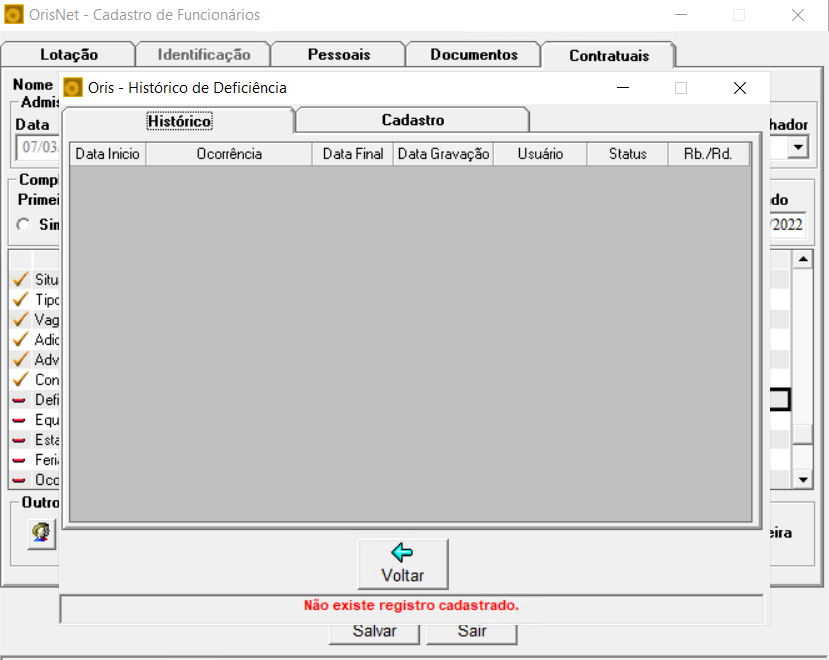Select the Histórico tab
The image size is (829, 660).
pyautogui.click(x=179, y=121)
